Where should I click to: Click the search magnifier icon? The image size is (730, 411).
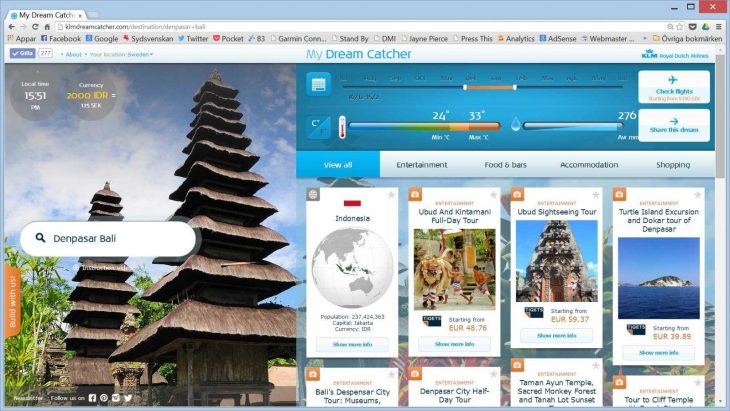click(x=41, y=238)
